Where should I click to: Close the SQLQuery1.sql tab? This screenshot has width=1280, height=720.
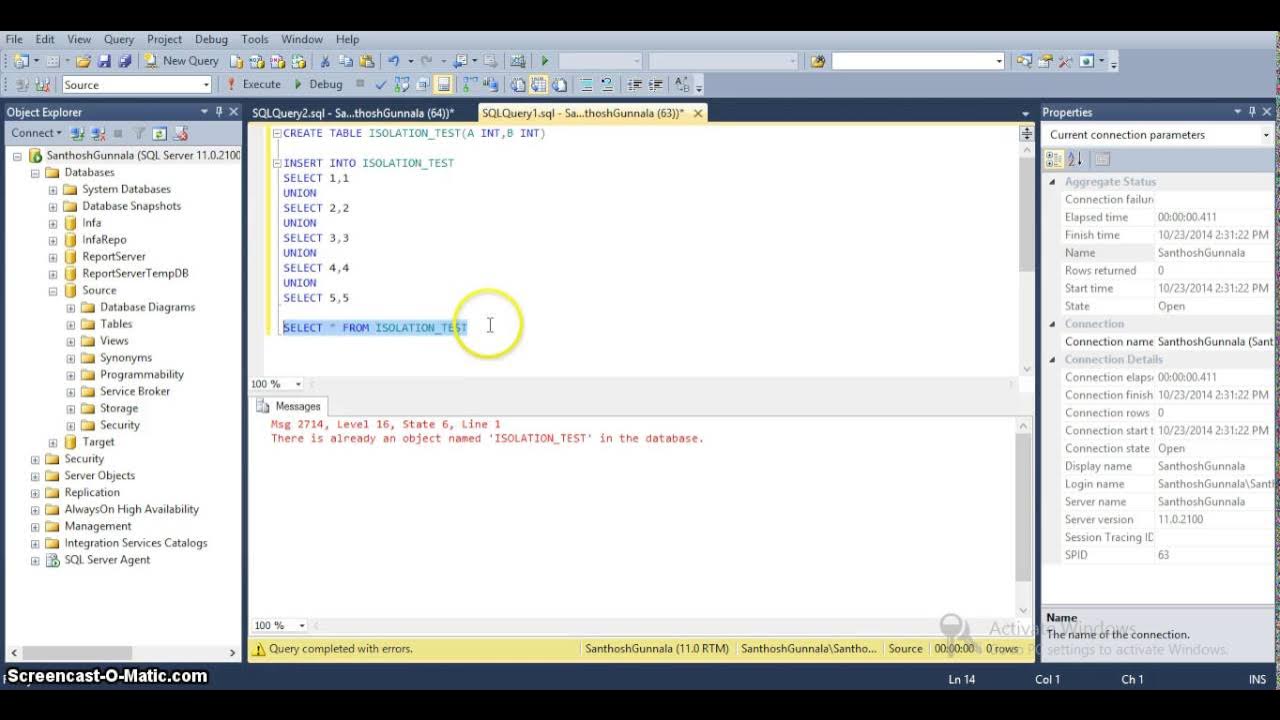(x=698, y=113)
